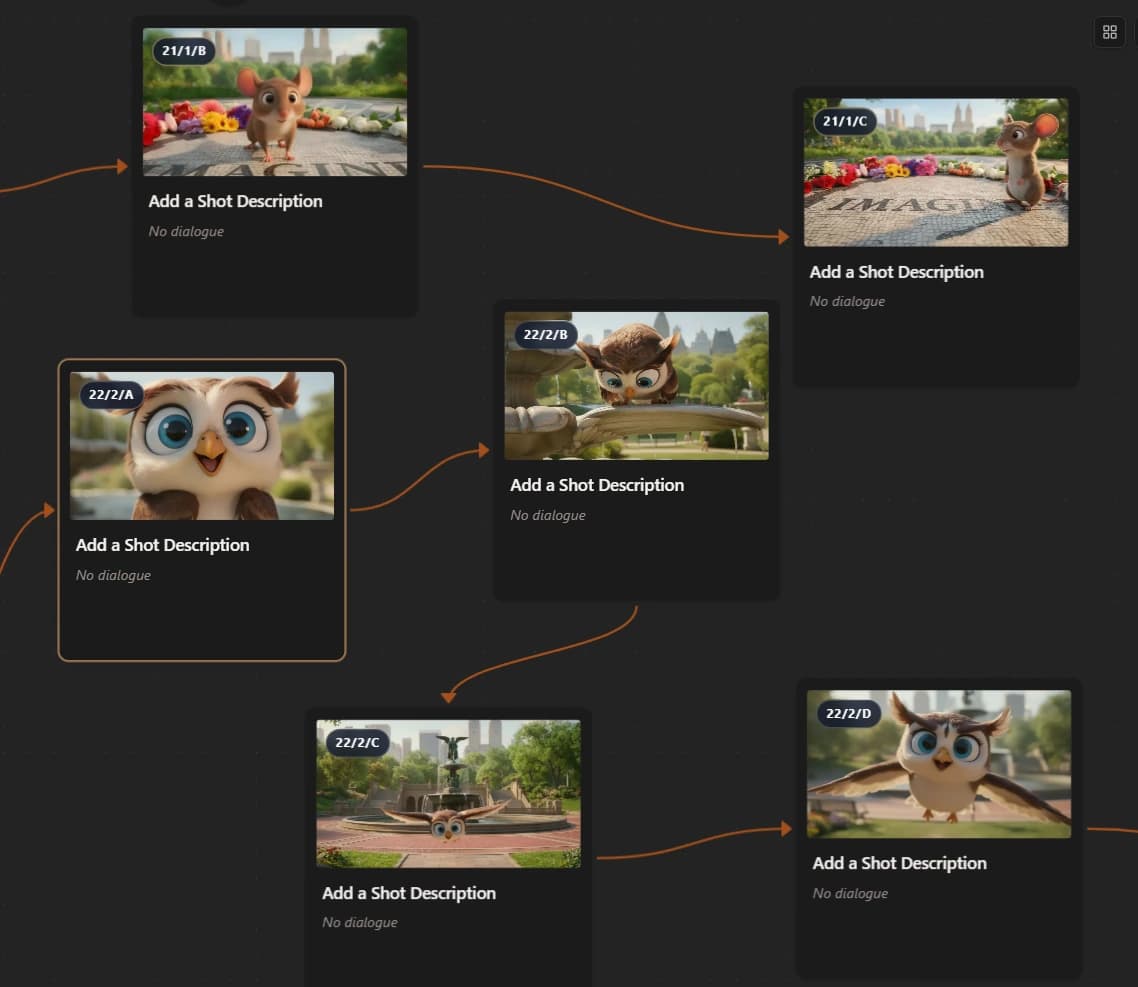
Task: Open the flying owl thumbnail of shot 22/2/D
Action: [938, 763]
